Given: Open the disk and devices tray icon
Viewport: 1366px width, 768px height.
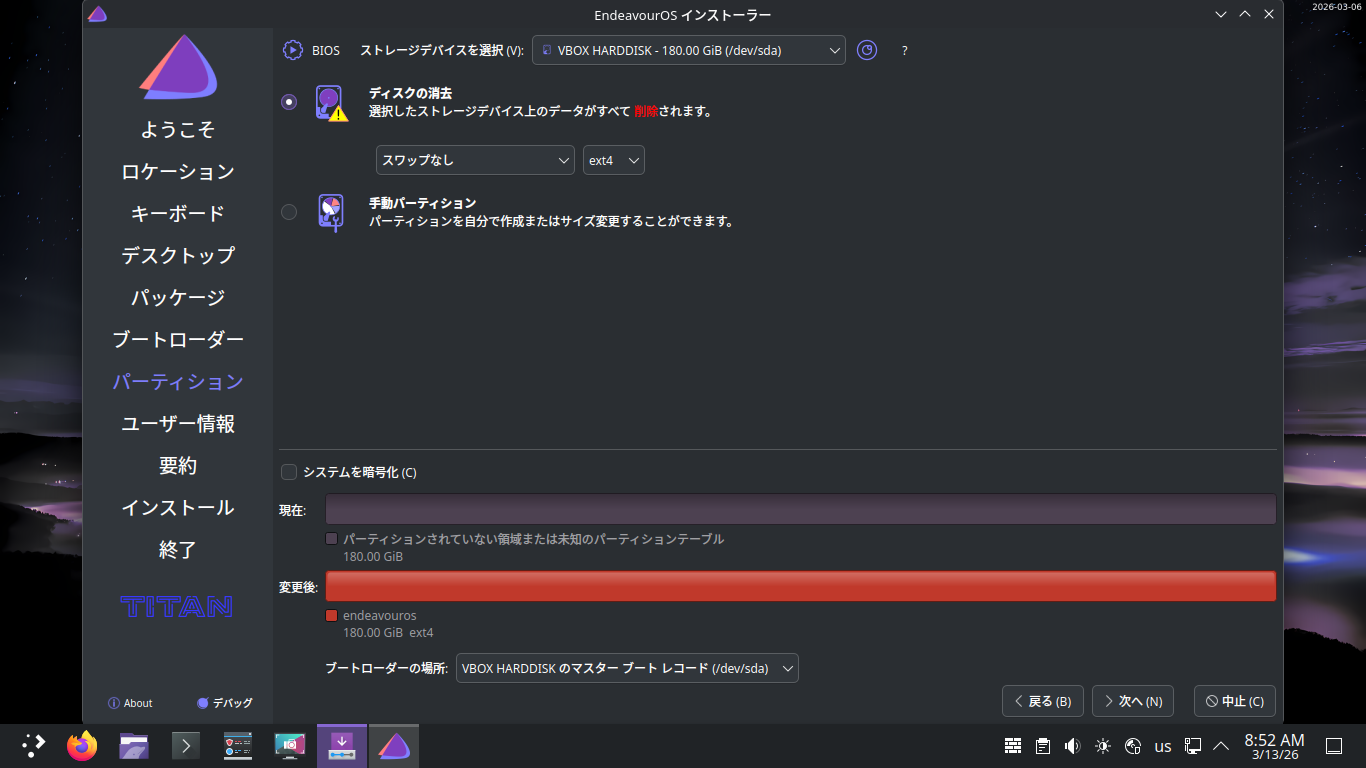Looking at the screenshot, I should tap(1133, 746).
